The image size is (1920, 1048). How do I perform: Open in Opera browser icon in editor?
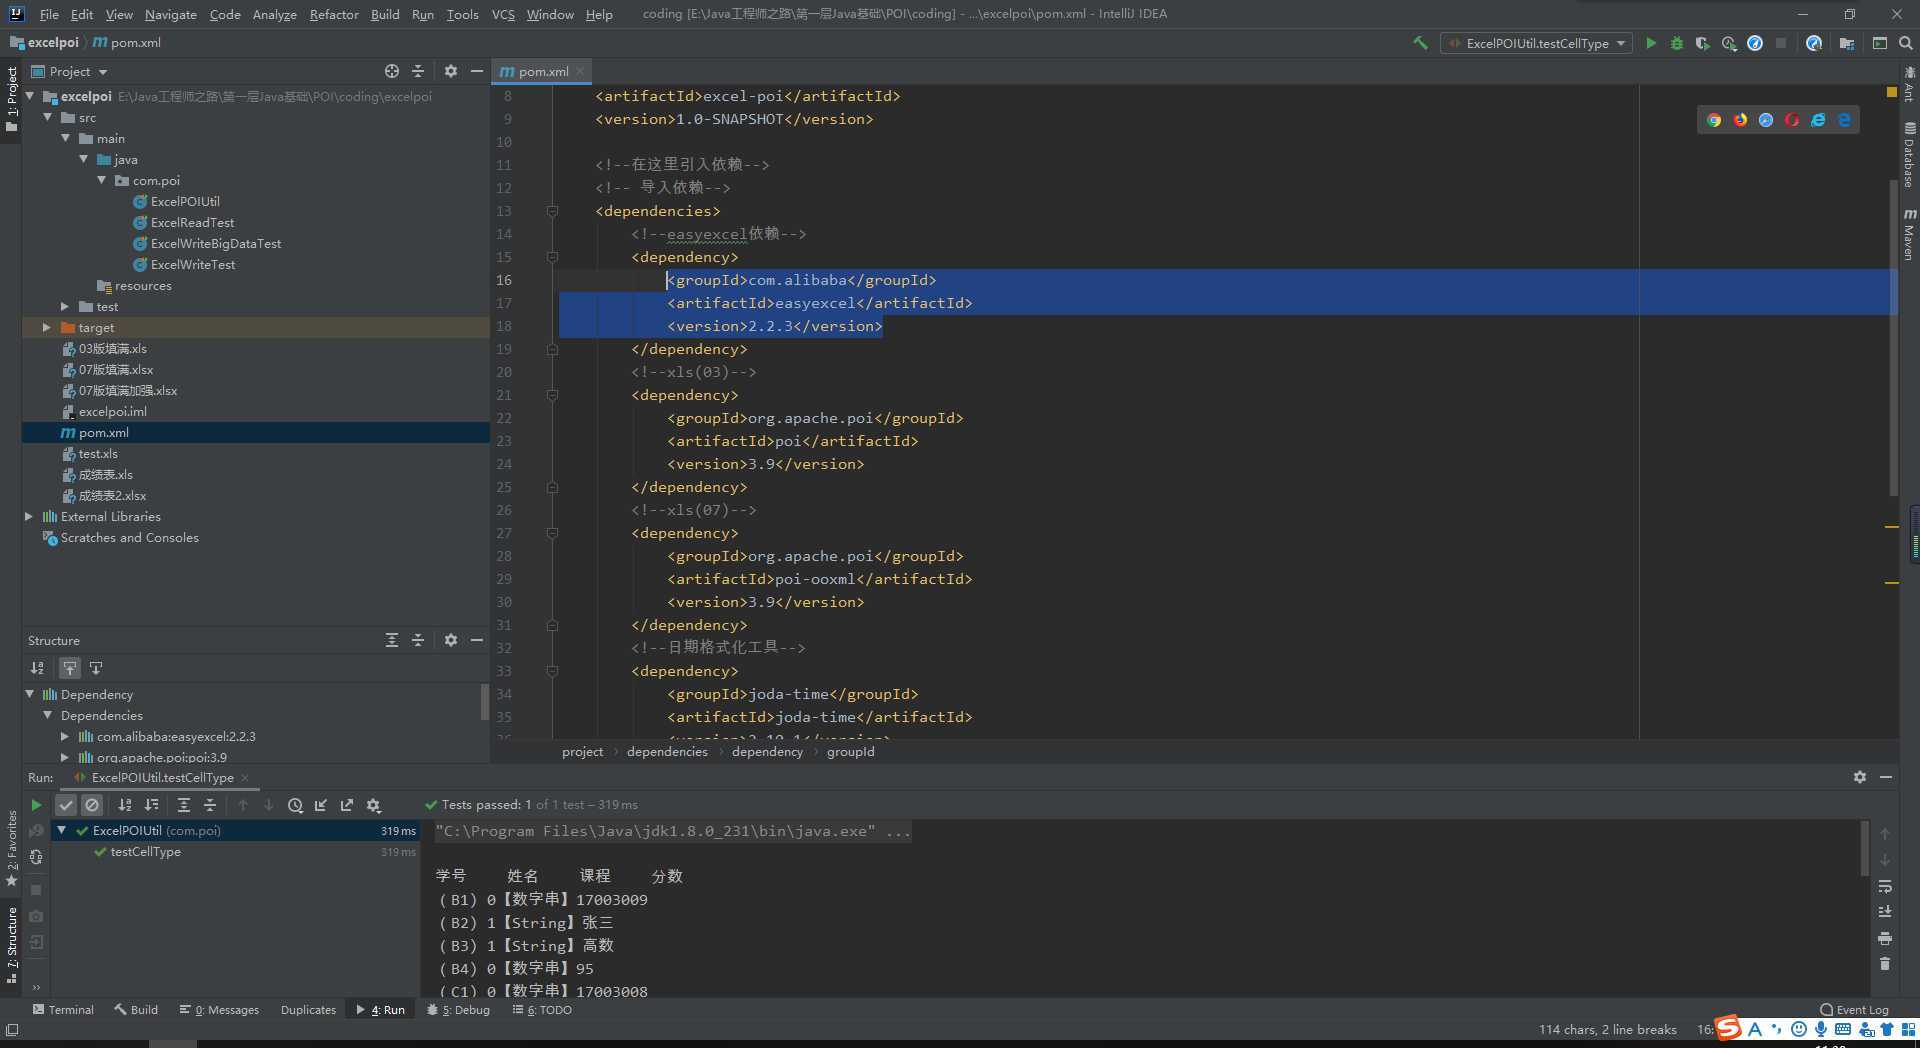click(1792, 120)
